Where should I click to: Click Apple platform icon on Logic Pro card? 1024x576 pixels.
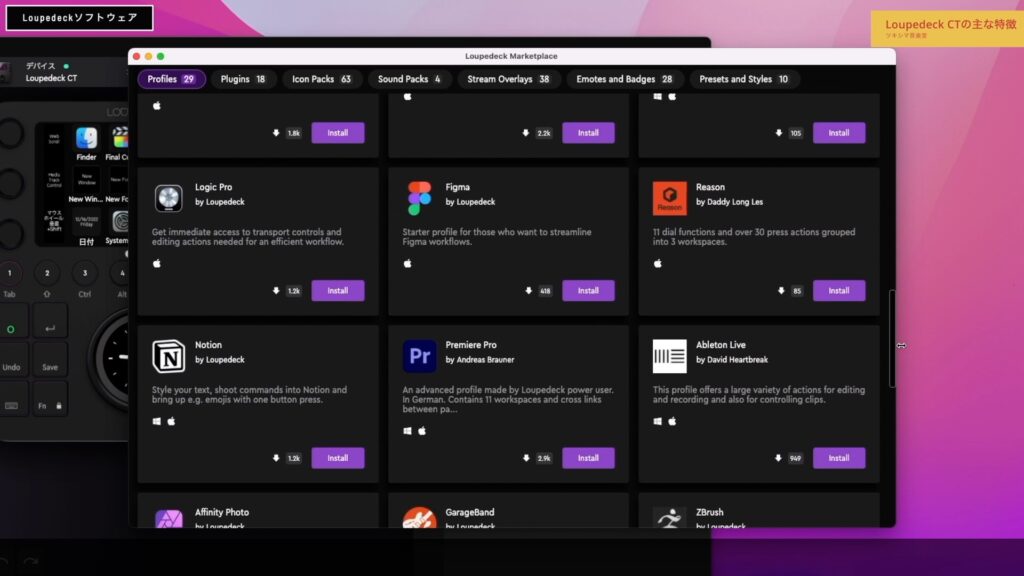pyautogui.click(x=157, y=263)
